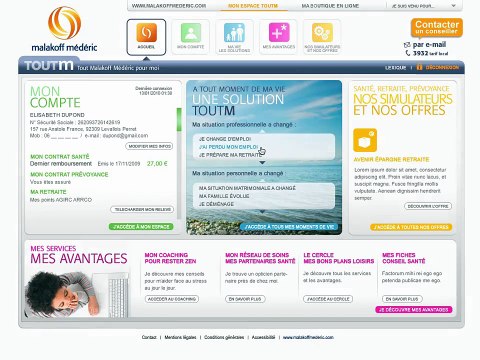
Task: Collapse up arrow above professional situation list
Action: click(x=262, y=131)
